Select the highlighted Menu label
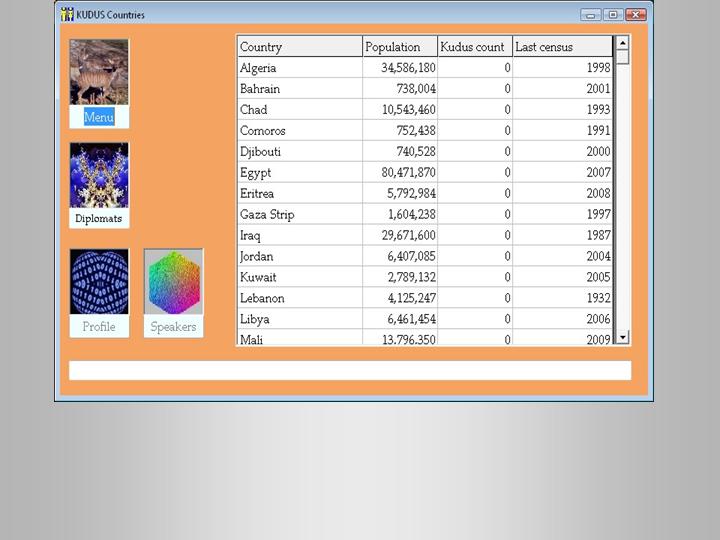Screen dimensions: 720x540 click(99, 117)
